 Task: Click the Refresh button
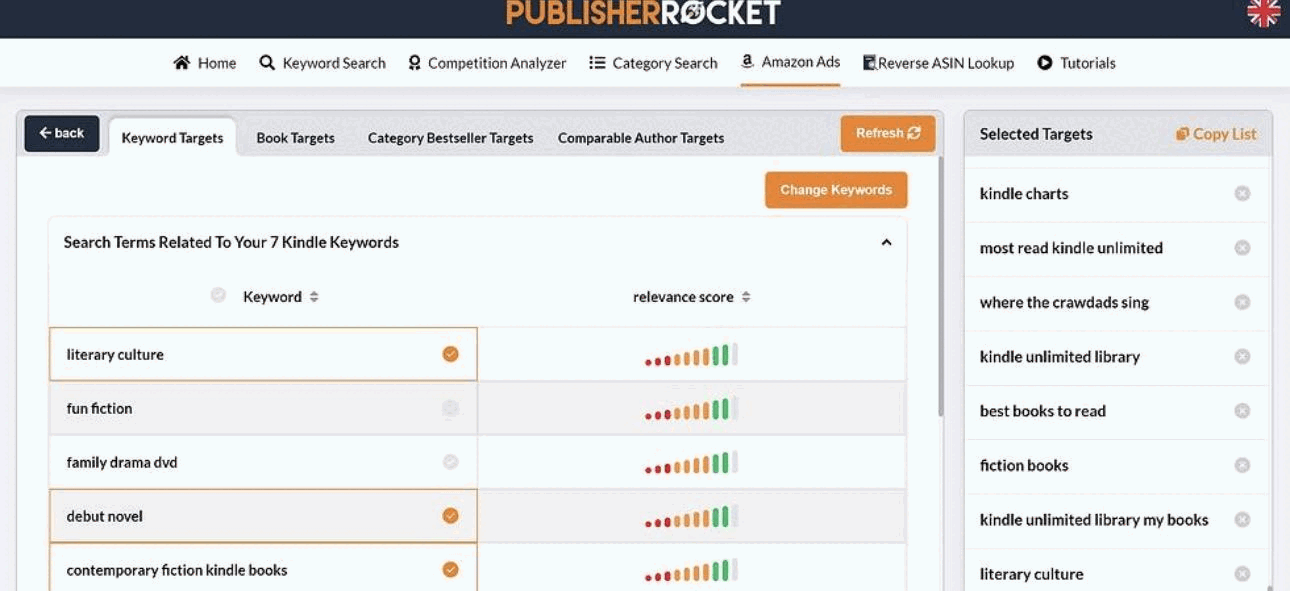coord(888,133)
